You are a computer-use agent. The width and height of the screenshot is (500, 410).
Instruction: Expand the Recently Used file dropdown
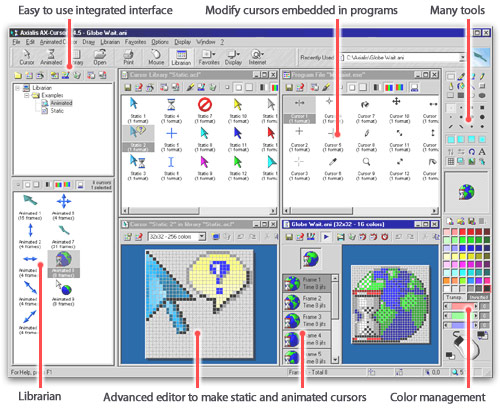[x=462, y=57]
